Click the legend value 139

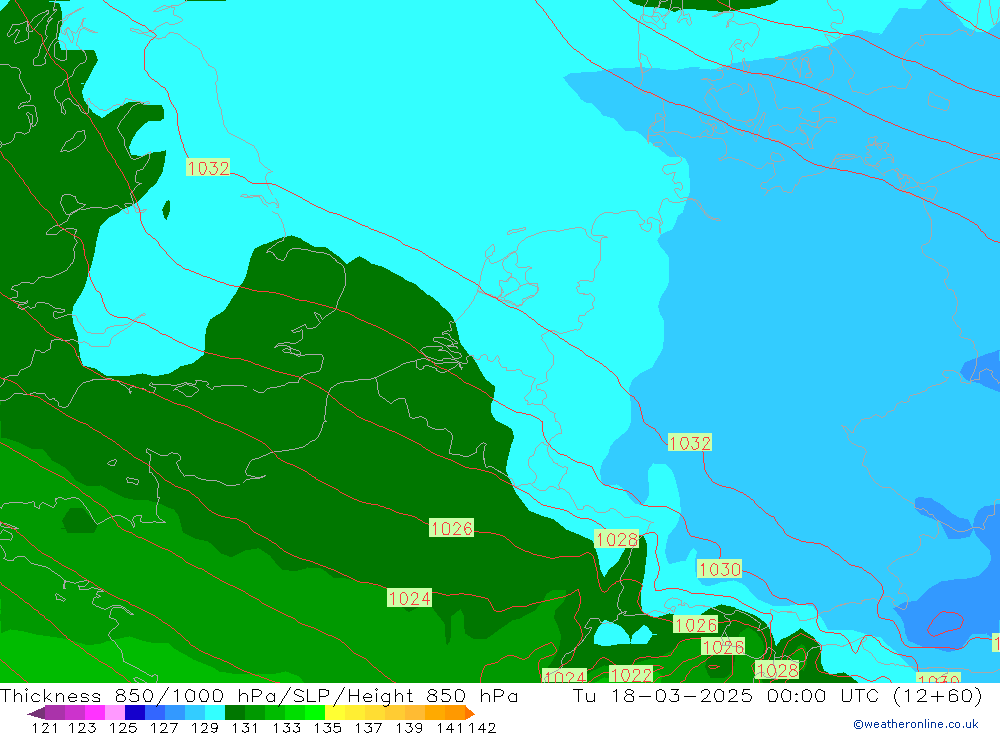click(408, 727)
